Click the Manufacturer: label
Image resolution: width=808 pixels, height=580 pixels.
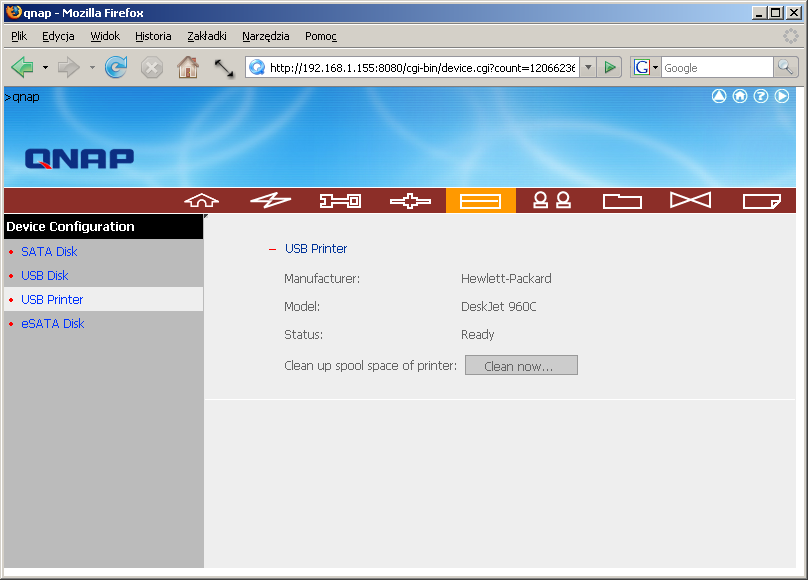coord(322,279)
